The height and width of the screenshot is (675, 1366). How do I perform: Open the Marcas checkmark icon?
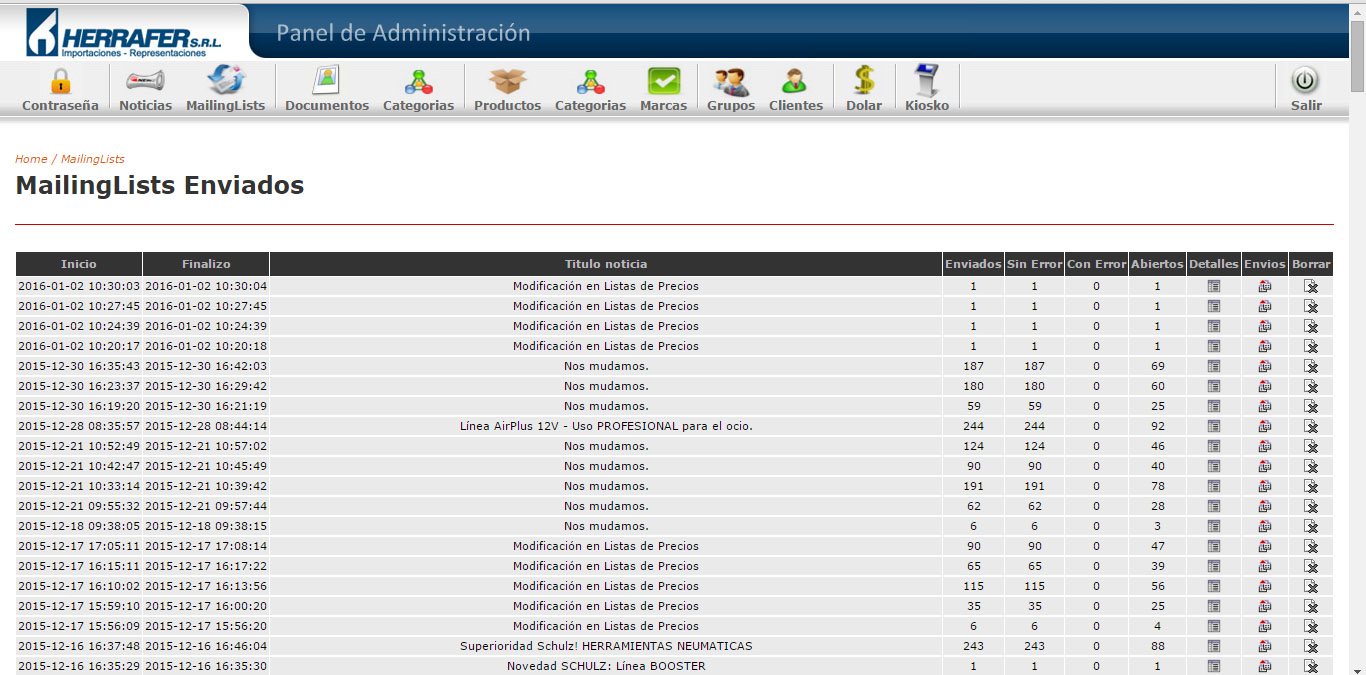point(664,81)
